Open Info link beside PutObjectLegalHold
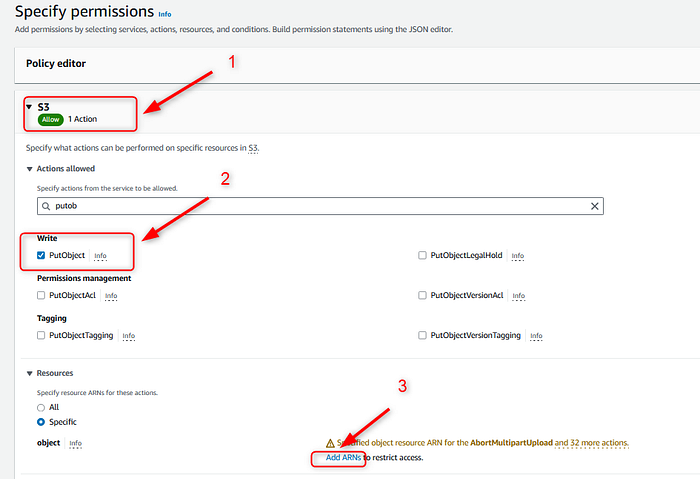The width and height of the screenshot is (700, 479). tap(518, 256)
